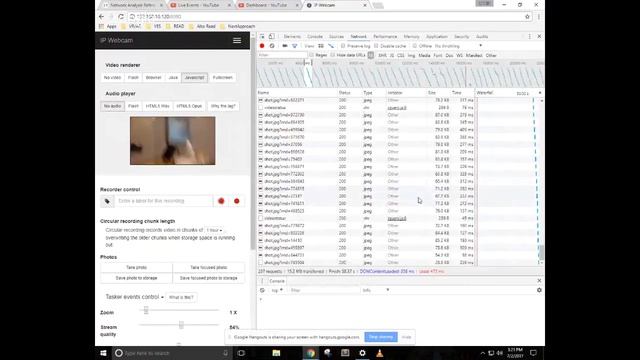
Task: Switch to large request rows view icon
Action: click(321, 46)
